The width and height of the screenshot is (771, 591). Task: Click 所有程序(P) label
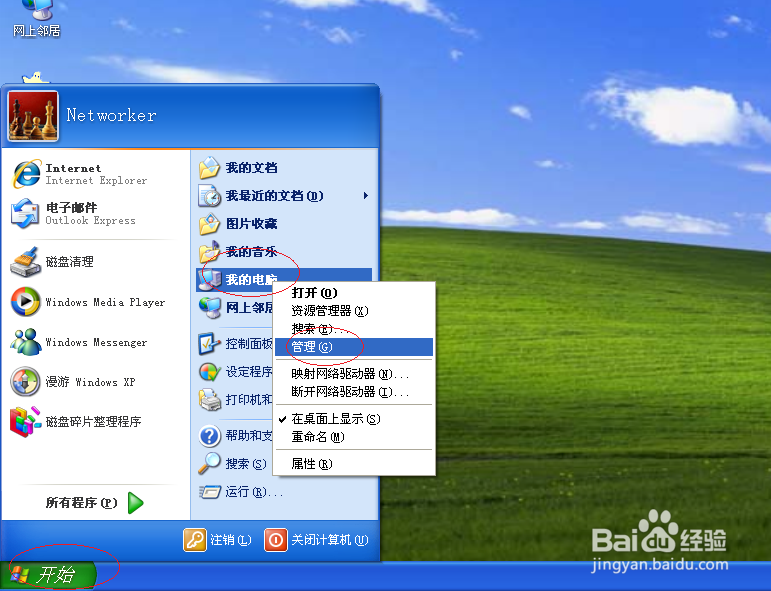coord(82,503)
